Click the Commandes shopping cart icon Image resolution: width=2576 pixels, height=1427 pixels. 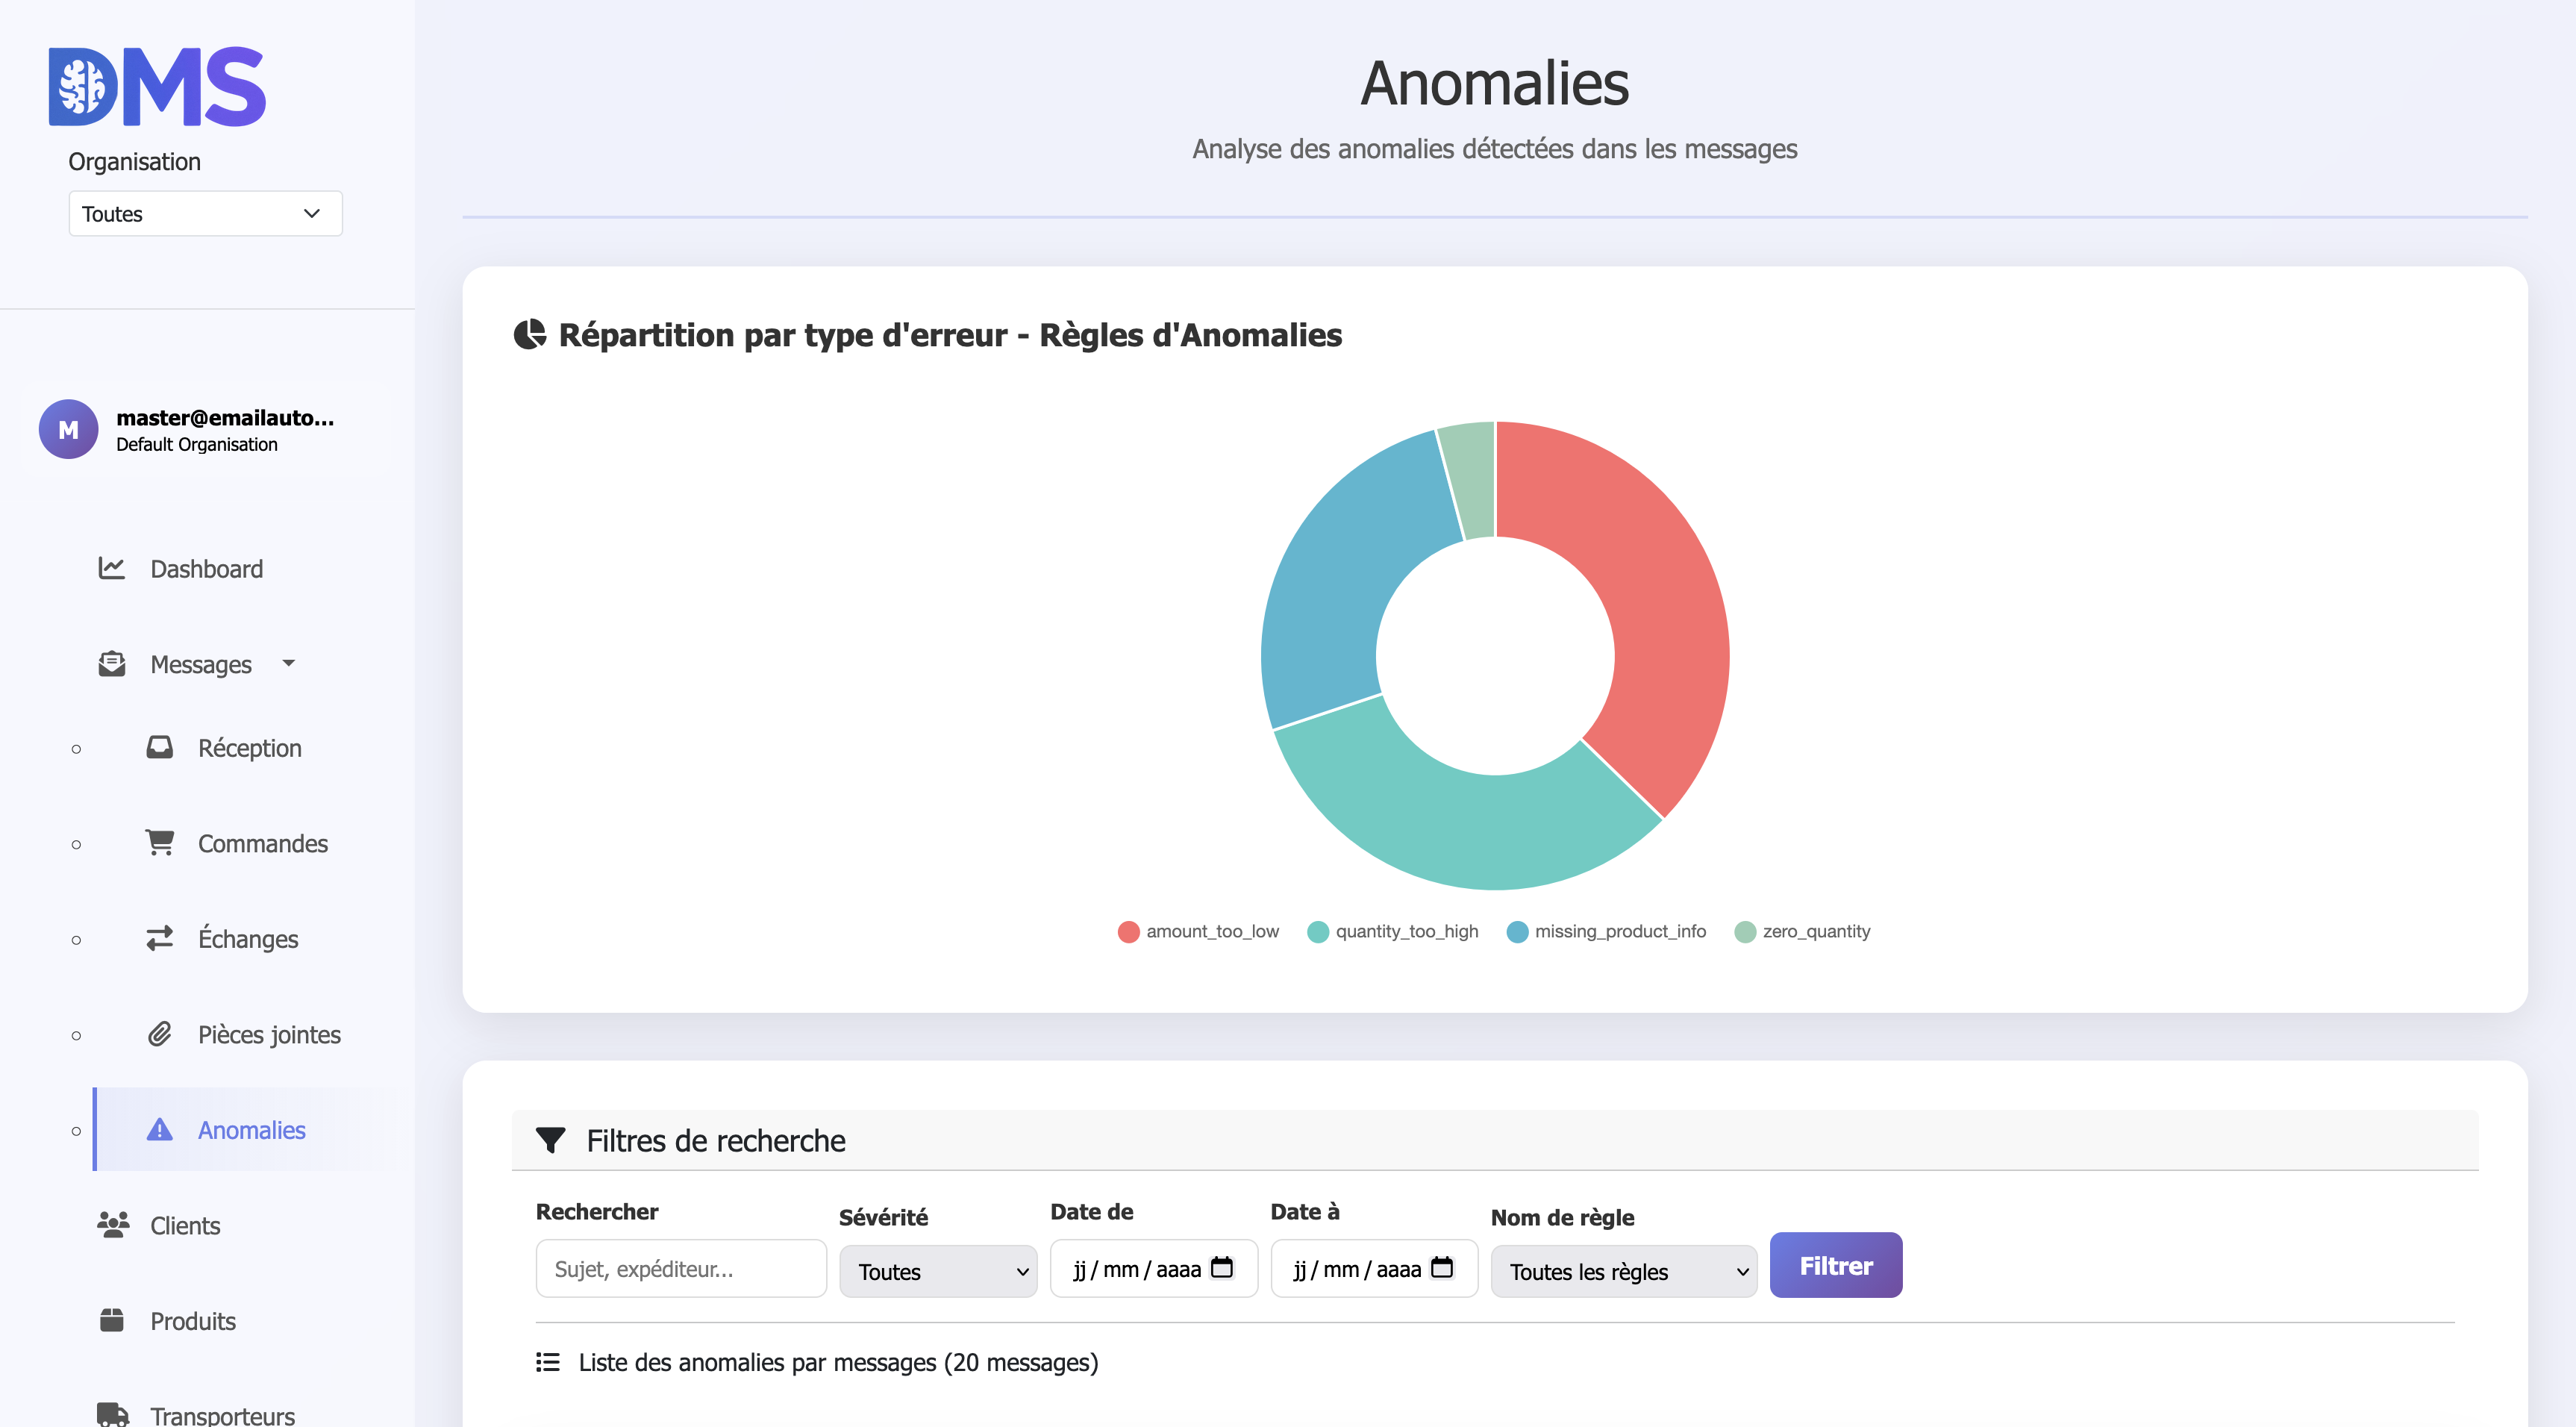pos(159,842)
